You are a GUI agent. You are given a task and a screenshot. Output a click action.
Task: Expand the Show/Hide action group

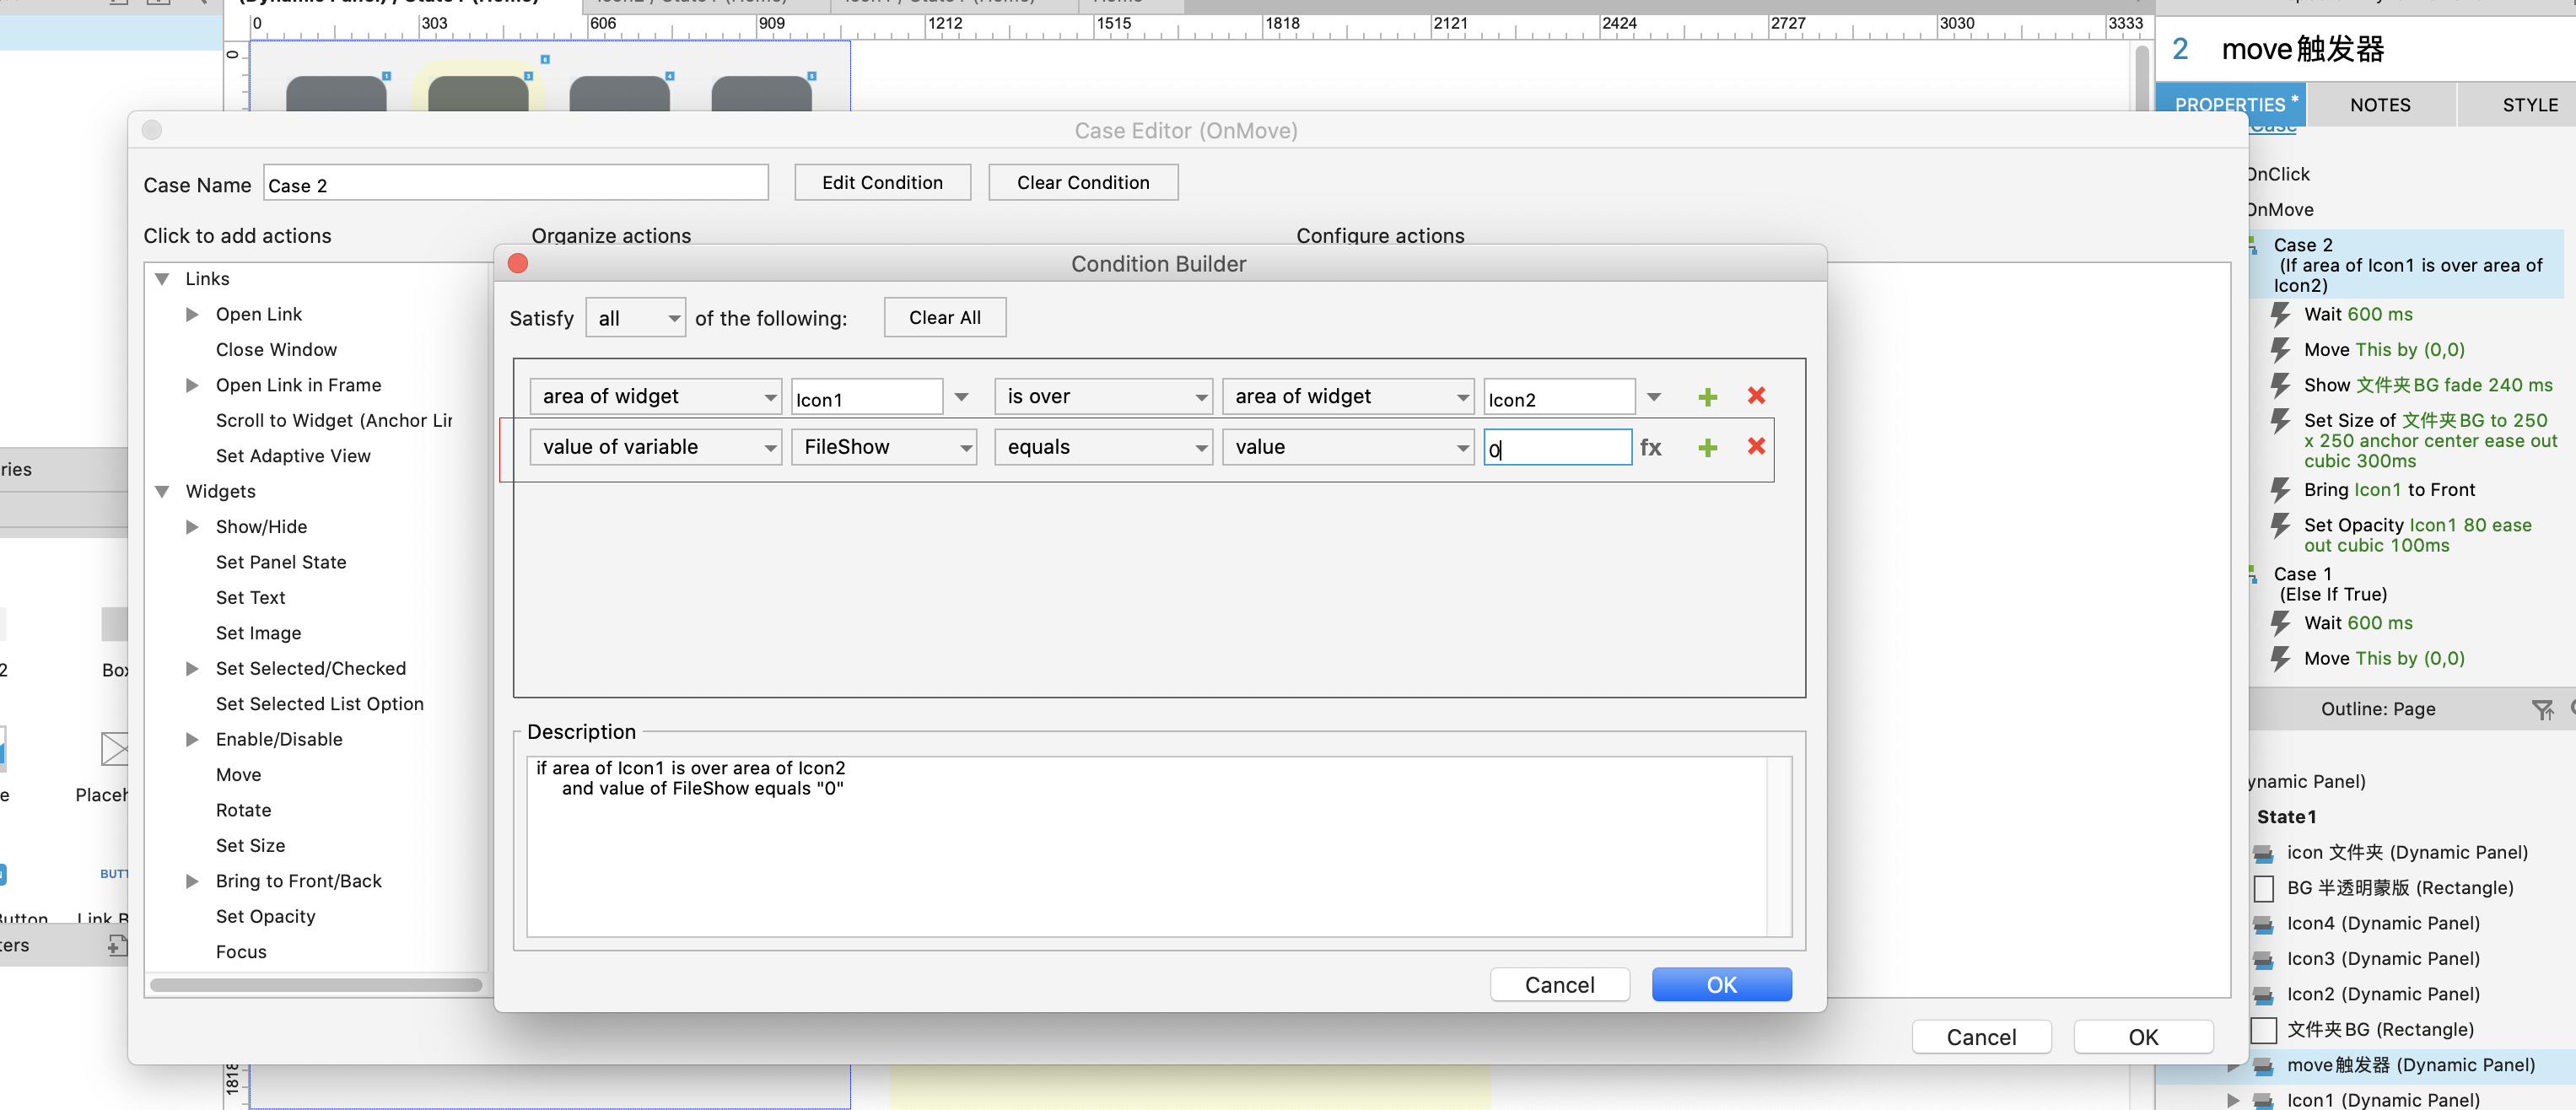[192, 527]
